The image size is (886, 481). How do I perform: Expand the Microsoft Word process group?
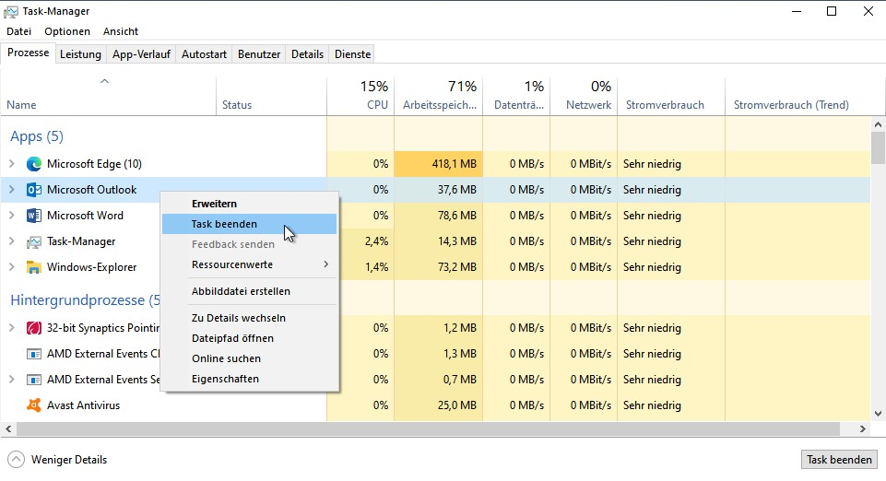(x=11, y=215)
